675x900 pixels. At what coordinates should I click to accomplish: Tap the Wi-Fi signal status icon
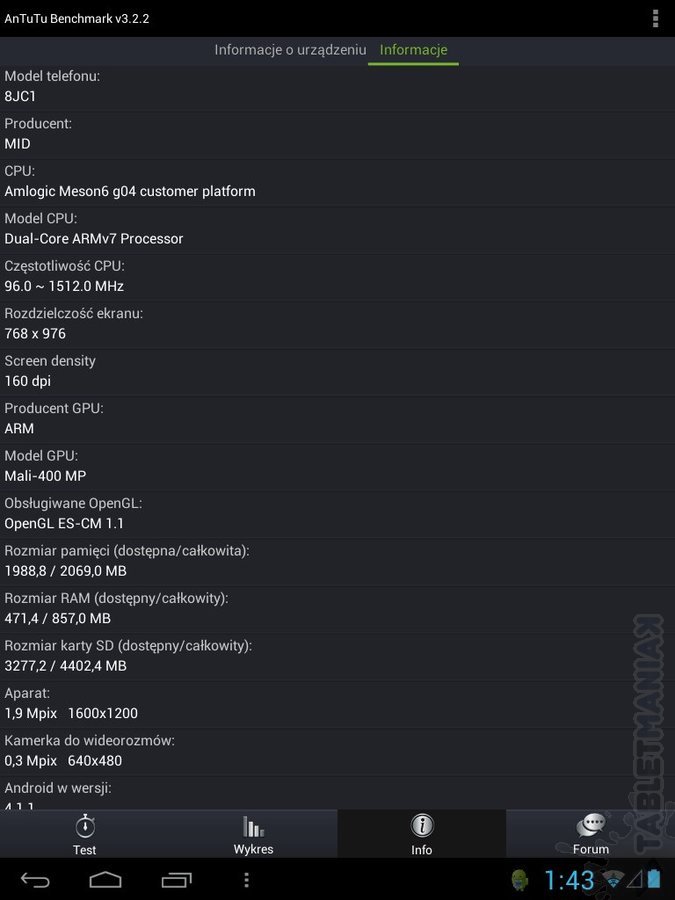pos(612,879)
